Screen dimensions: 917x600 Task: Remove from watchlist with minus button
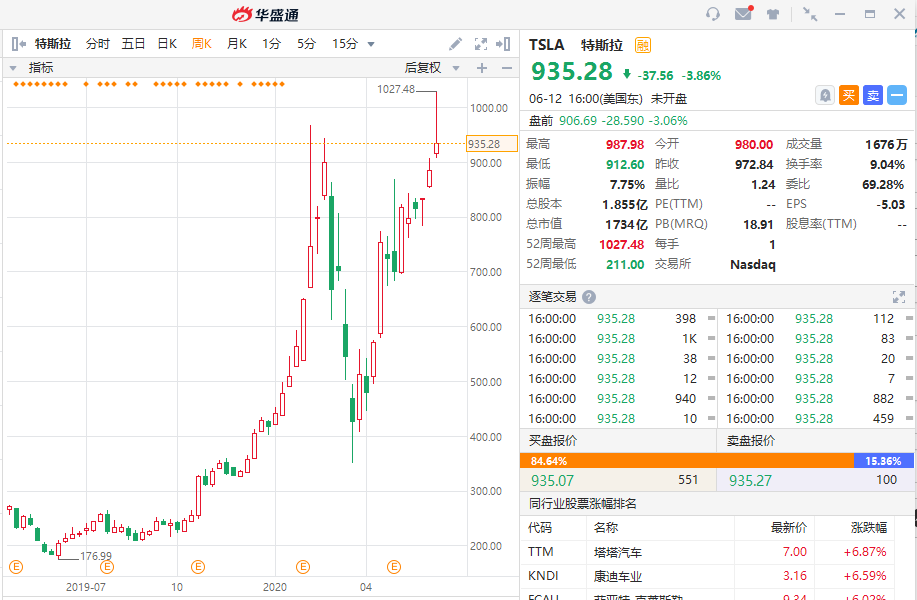(897, 95)
